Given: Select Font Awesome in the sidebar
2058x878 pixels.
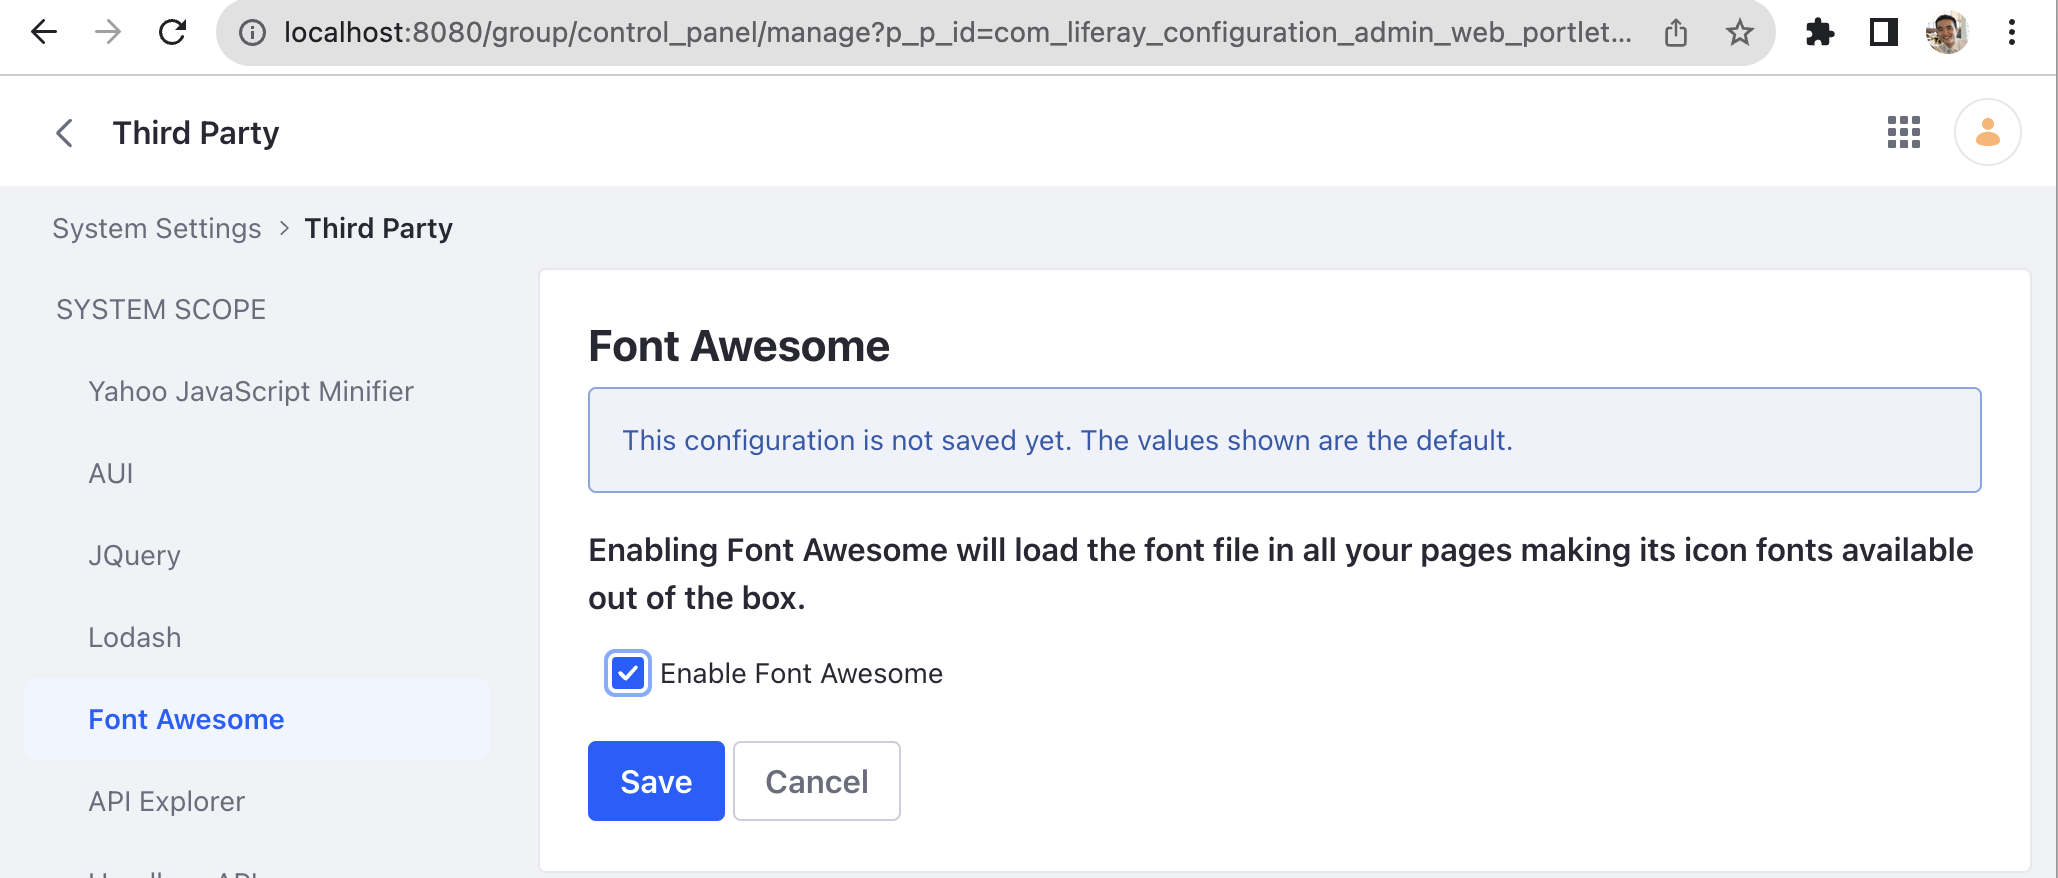Looking at the screenshot, I should click(257, 719).
